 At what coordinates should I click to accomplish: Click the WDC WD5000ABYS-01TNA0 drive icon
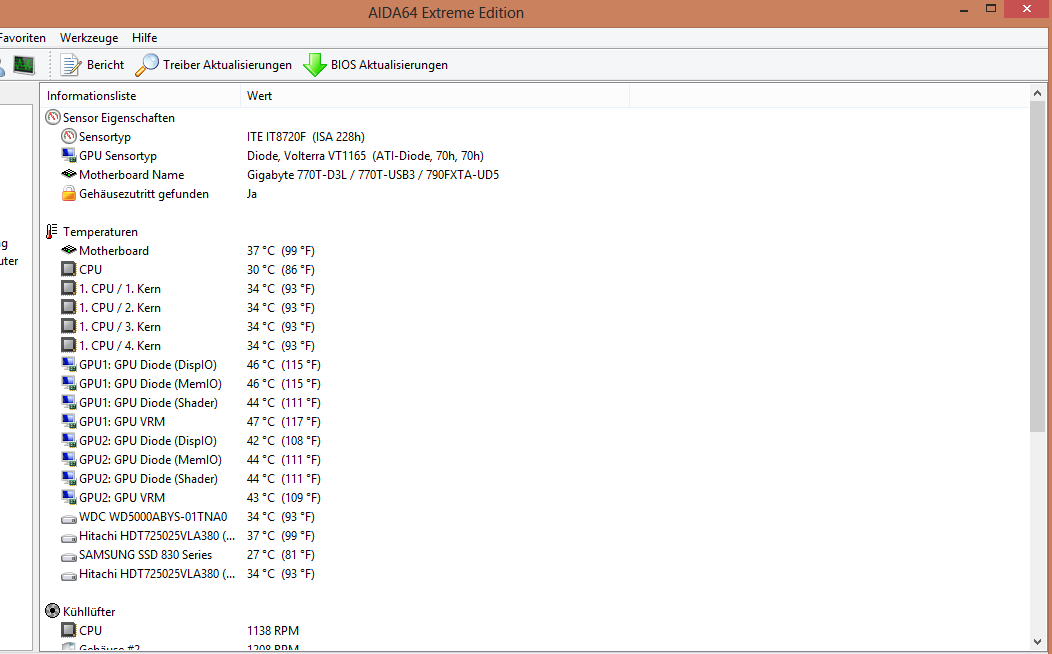[68, 518]
